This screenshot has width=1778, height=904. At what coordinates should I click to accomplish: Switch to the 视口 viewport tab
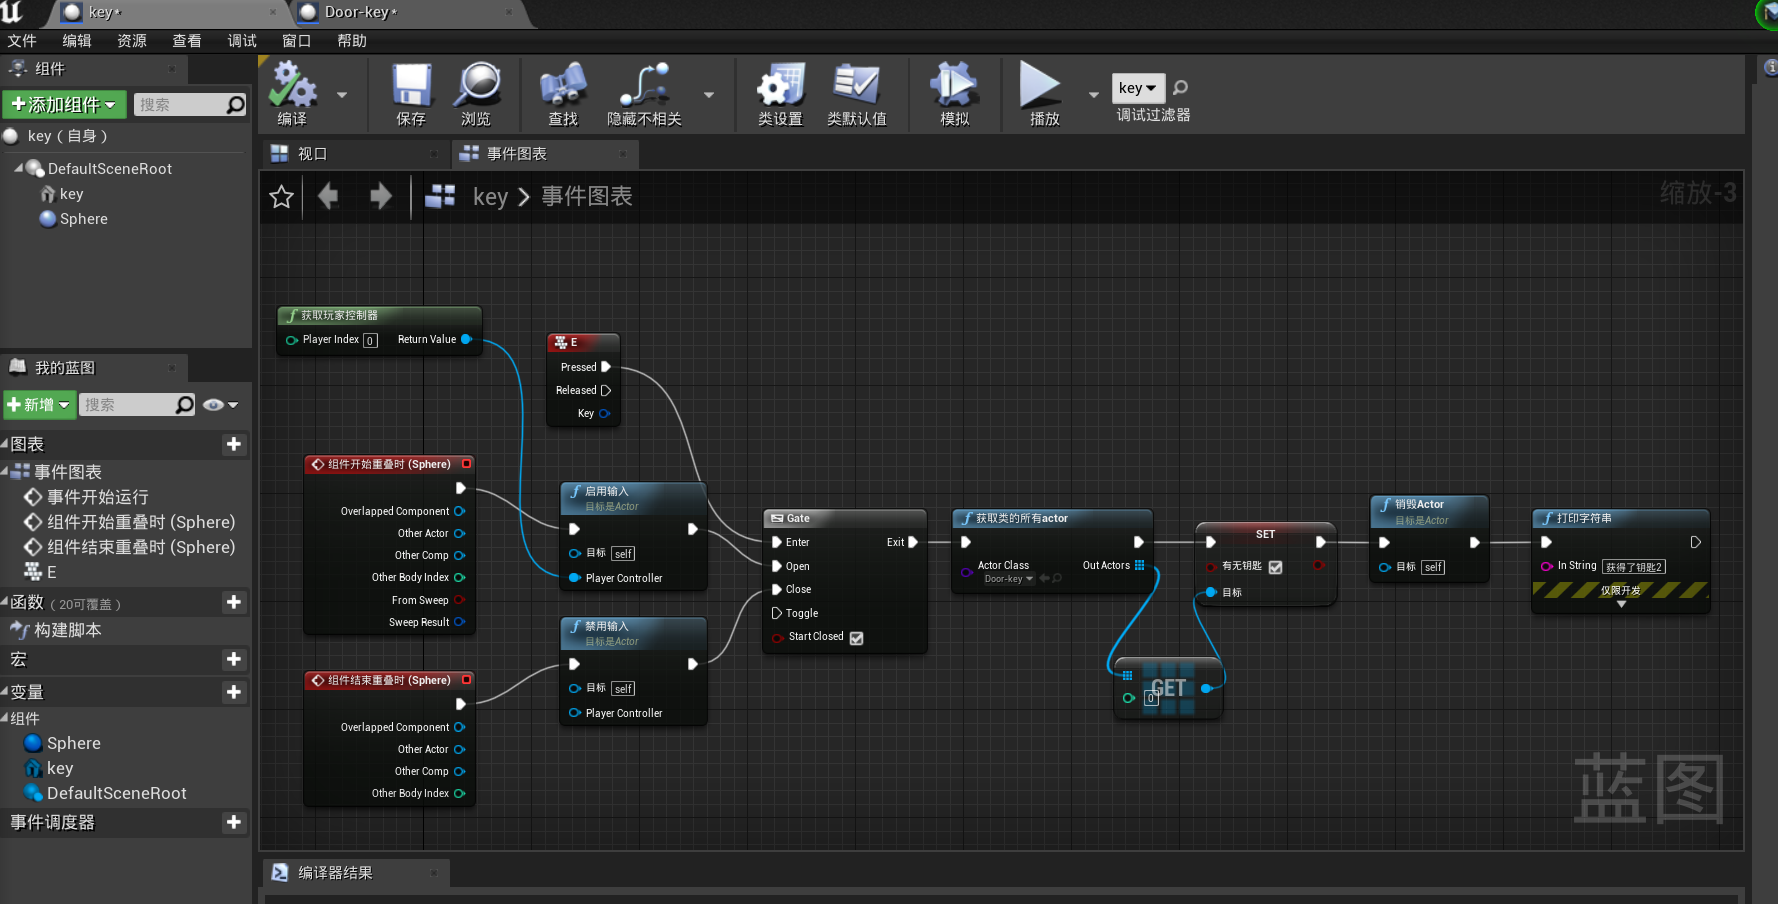[x=312, y=154]
